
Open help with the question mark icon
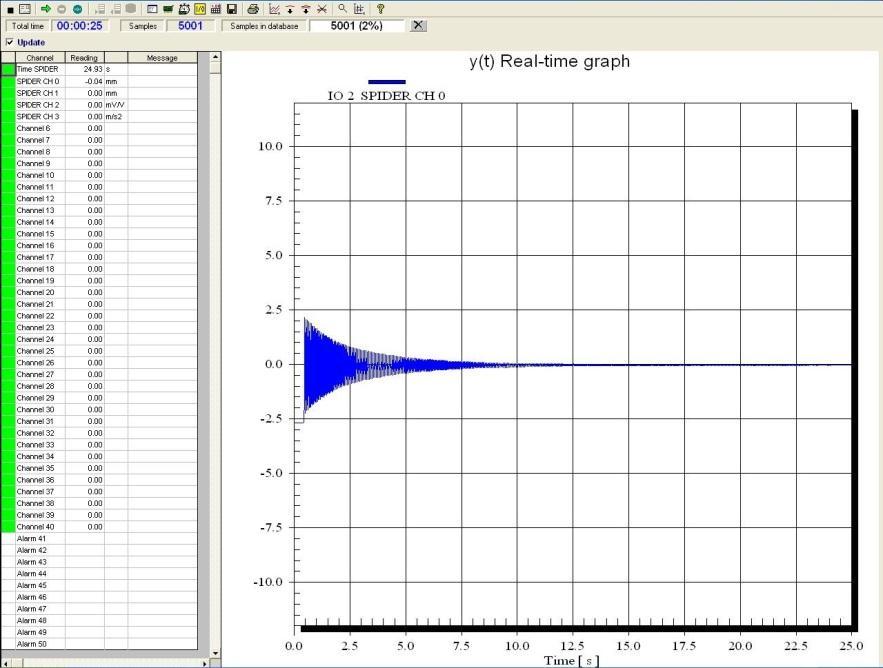coord(381,9)
